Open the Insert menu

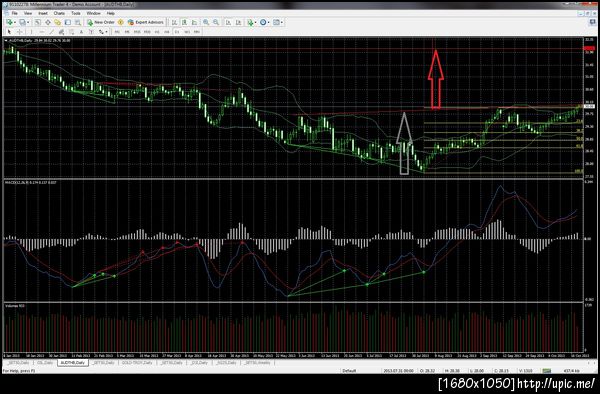click(43, 13)
